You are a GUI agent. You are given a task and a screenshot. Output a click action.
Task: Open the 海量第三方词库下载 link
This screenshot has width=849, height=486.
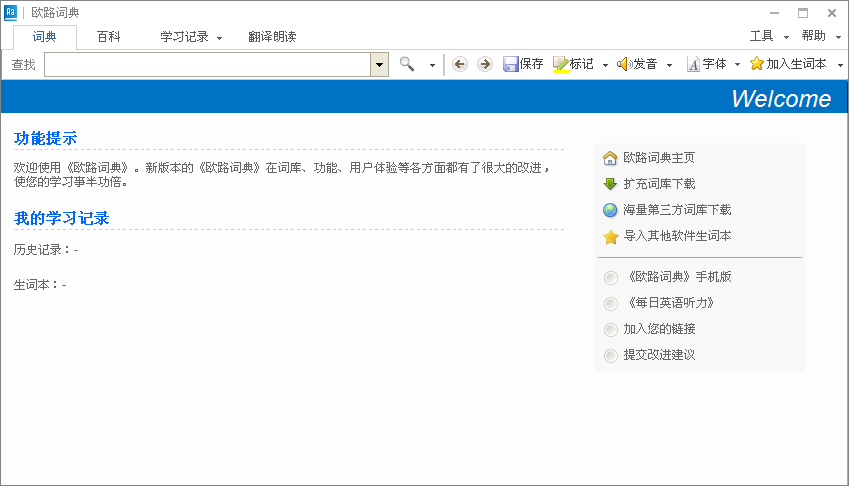pyautogui.click(x=677, y=209)
